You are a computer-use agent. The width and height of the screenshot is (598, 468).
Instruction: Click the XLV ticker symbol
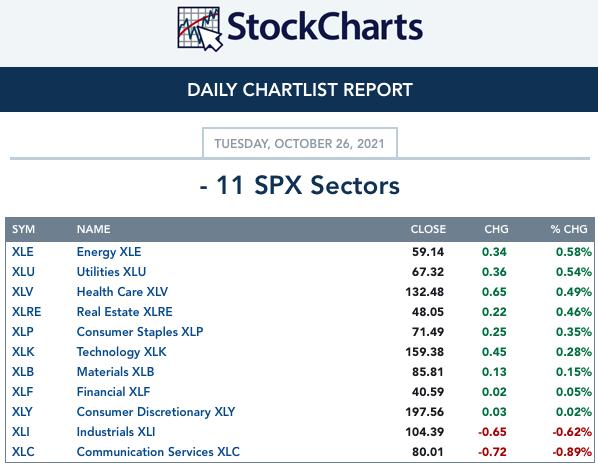point(23,292)
